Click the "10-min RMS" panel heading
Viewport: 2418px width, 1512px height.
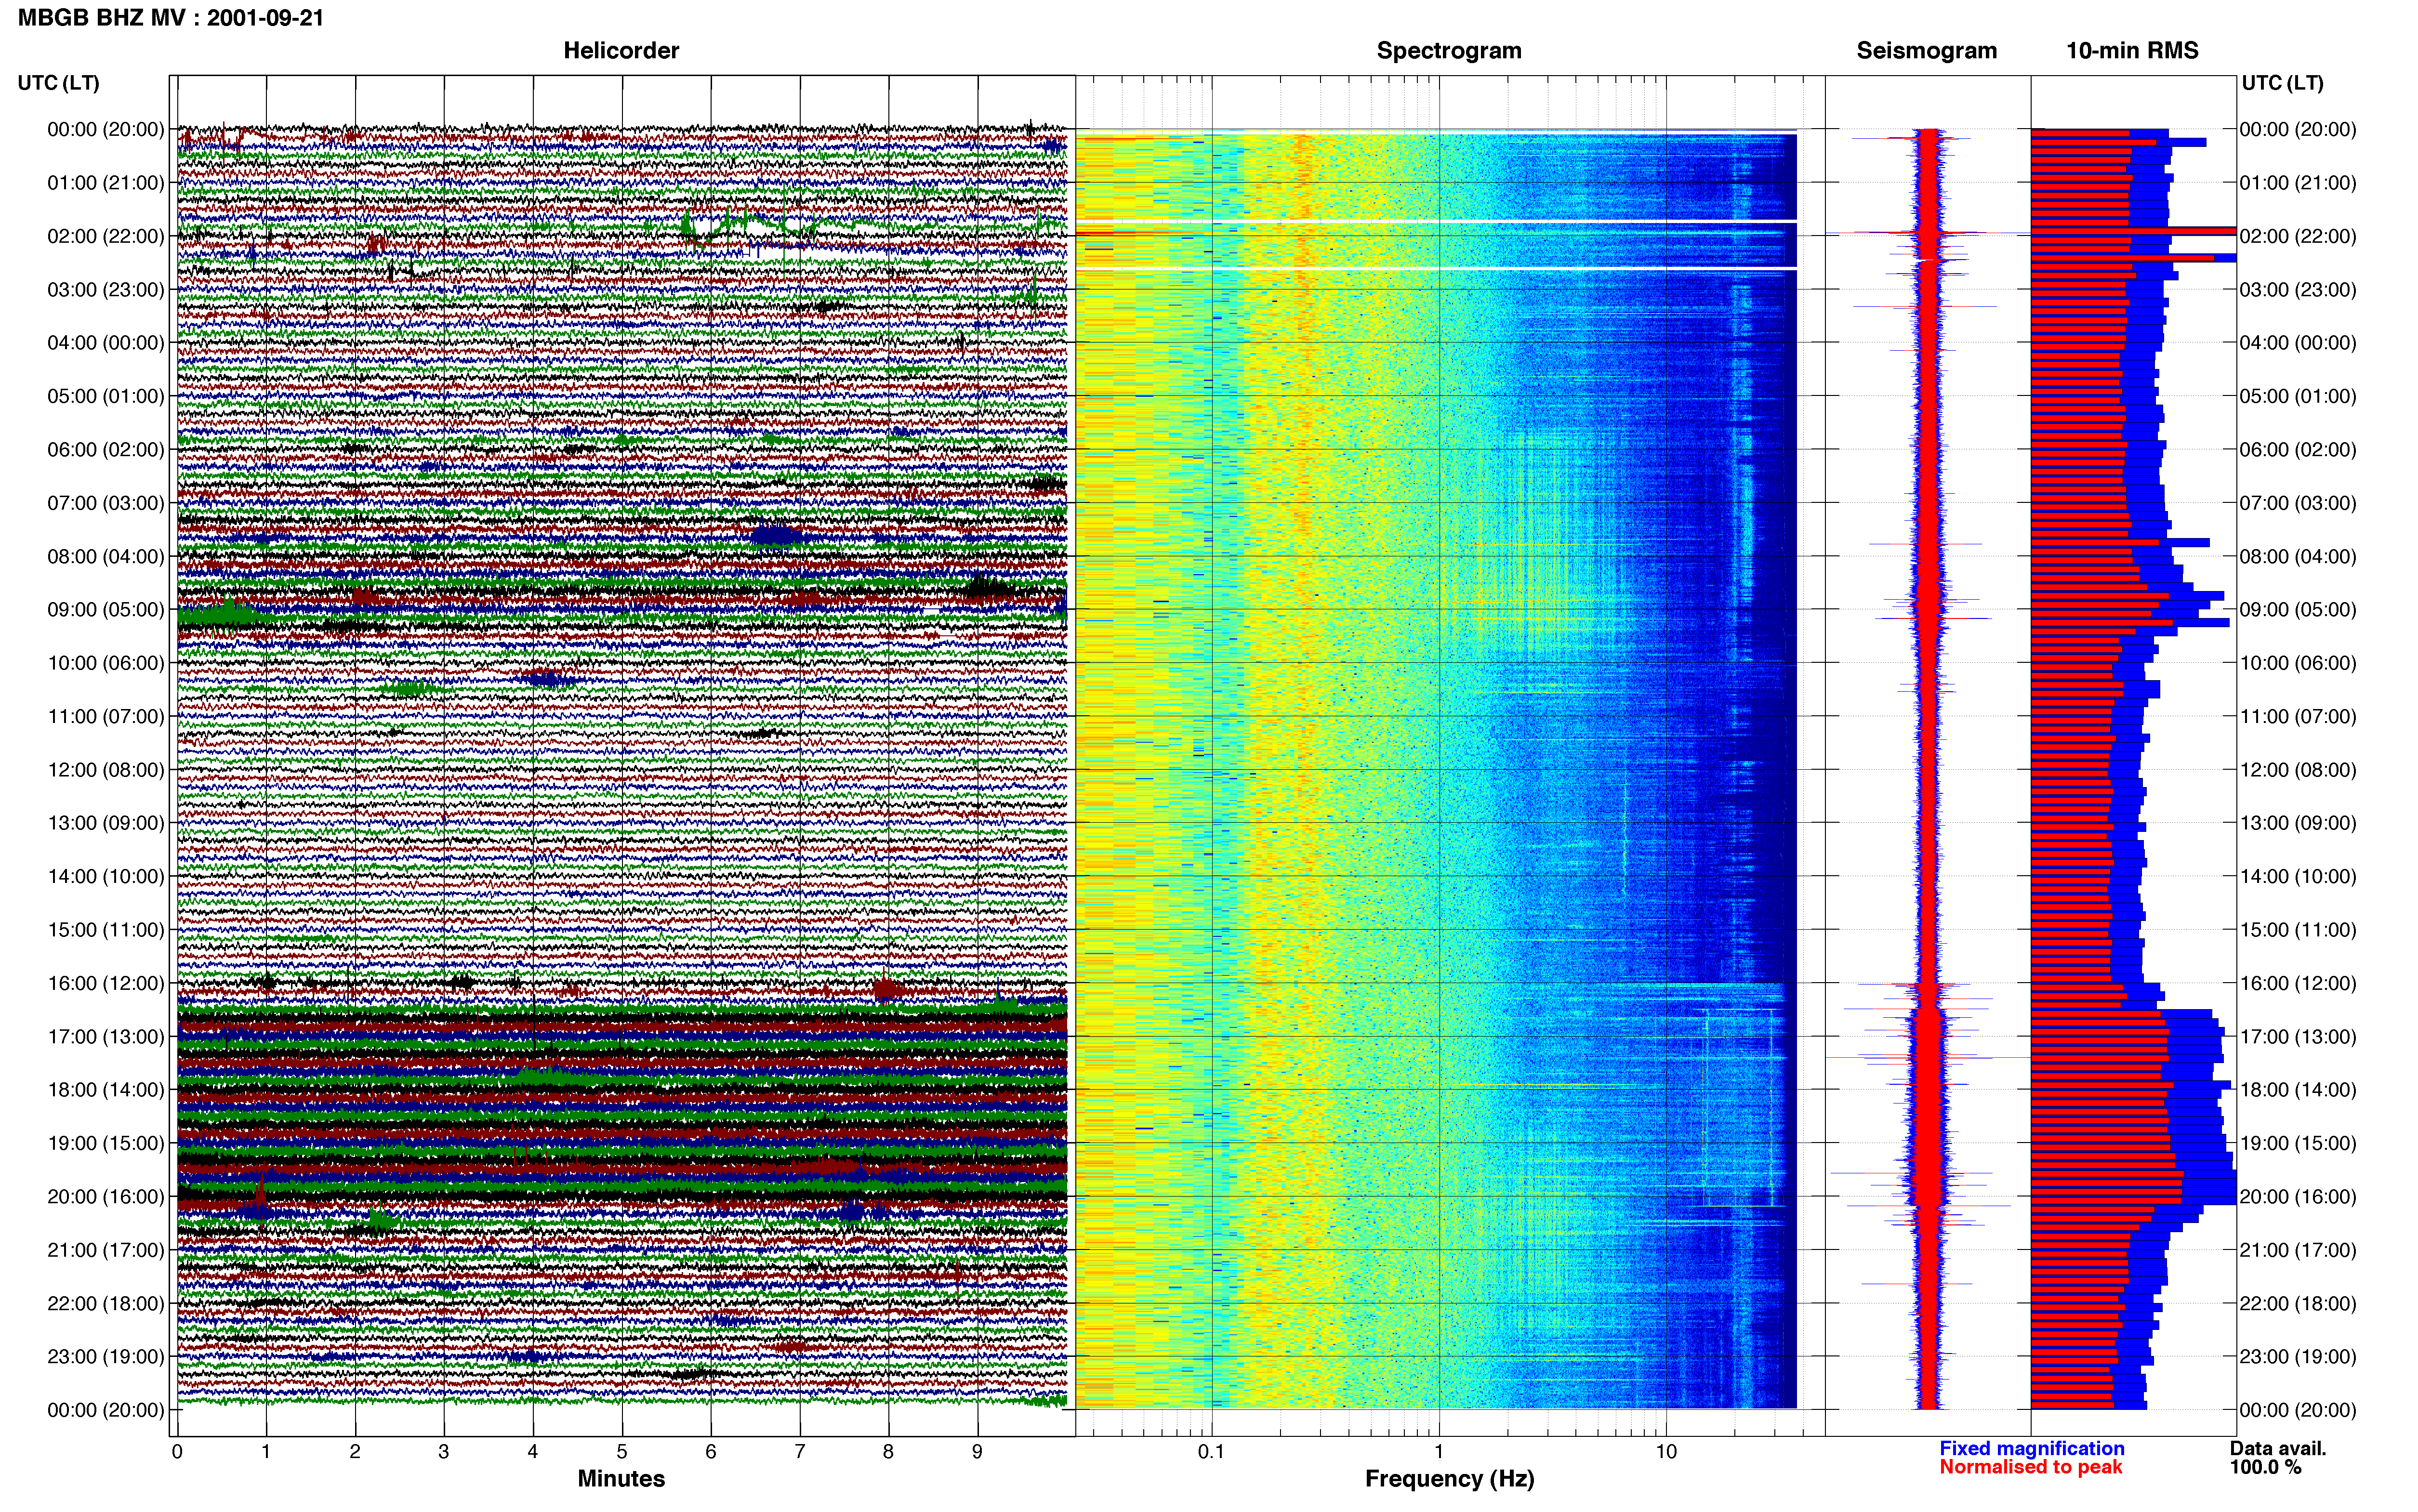(x=2132, y=50)
